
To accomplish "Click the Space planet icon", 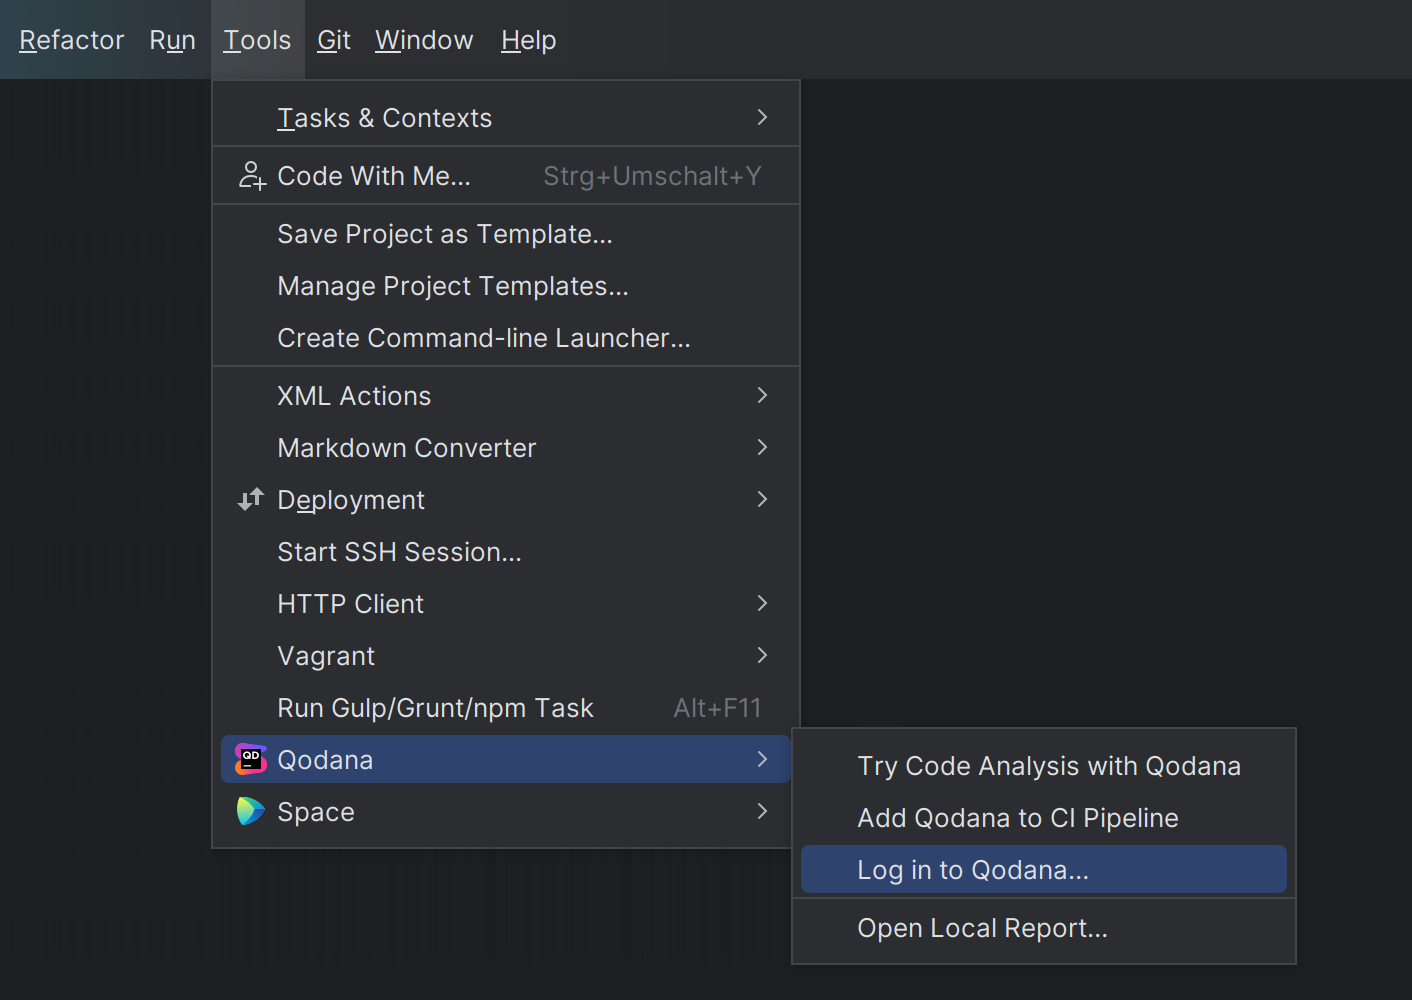I will click(x=250, y=811).
